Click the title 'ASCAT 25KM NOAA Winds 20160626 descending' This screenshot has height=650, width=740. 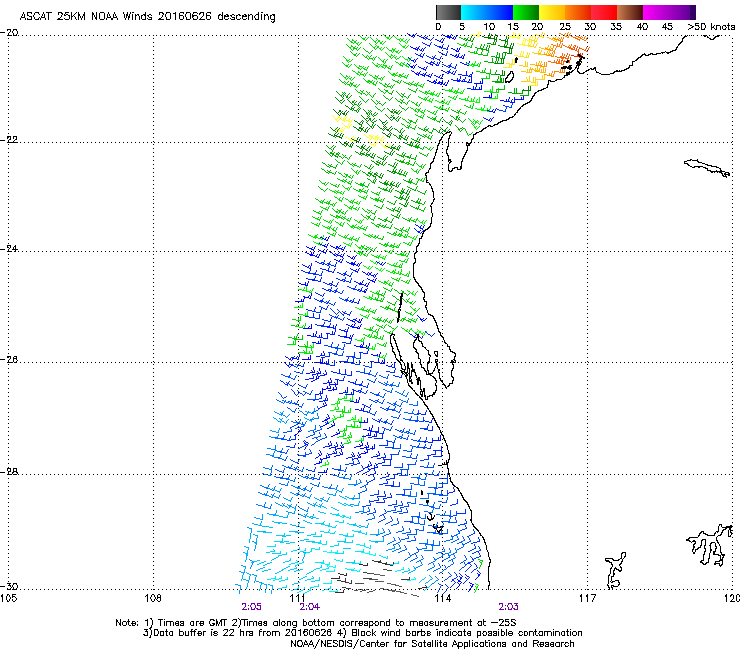147,17
